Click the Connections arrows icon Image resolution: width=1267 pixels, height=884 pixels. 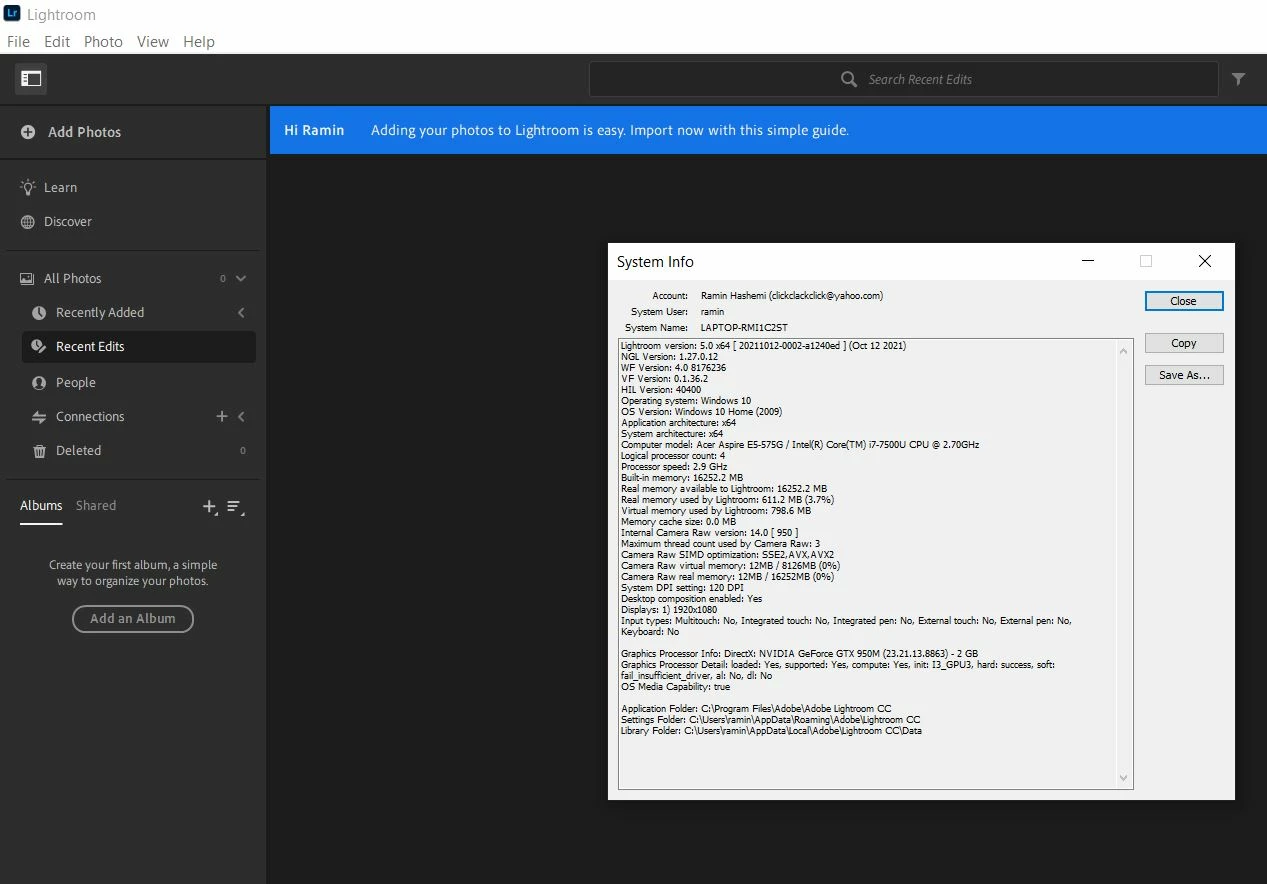(39, 417)
